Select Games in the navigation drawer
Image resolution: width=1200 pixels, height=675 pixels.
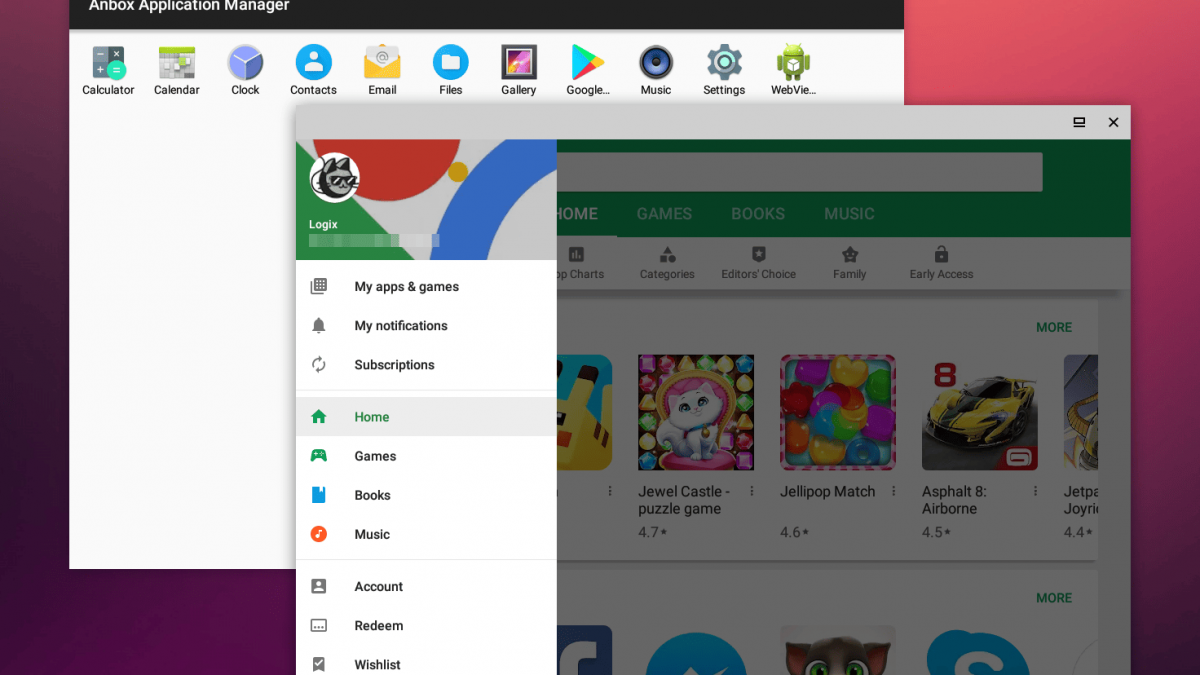[426, 456]
